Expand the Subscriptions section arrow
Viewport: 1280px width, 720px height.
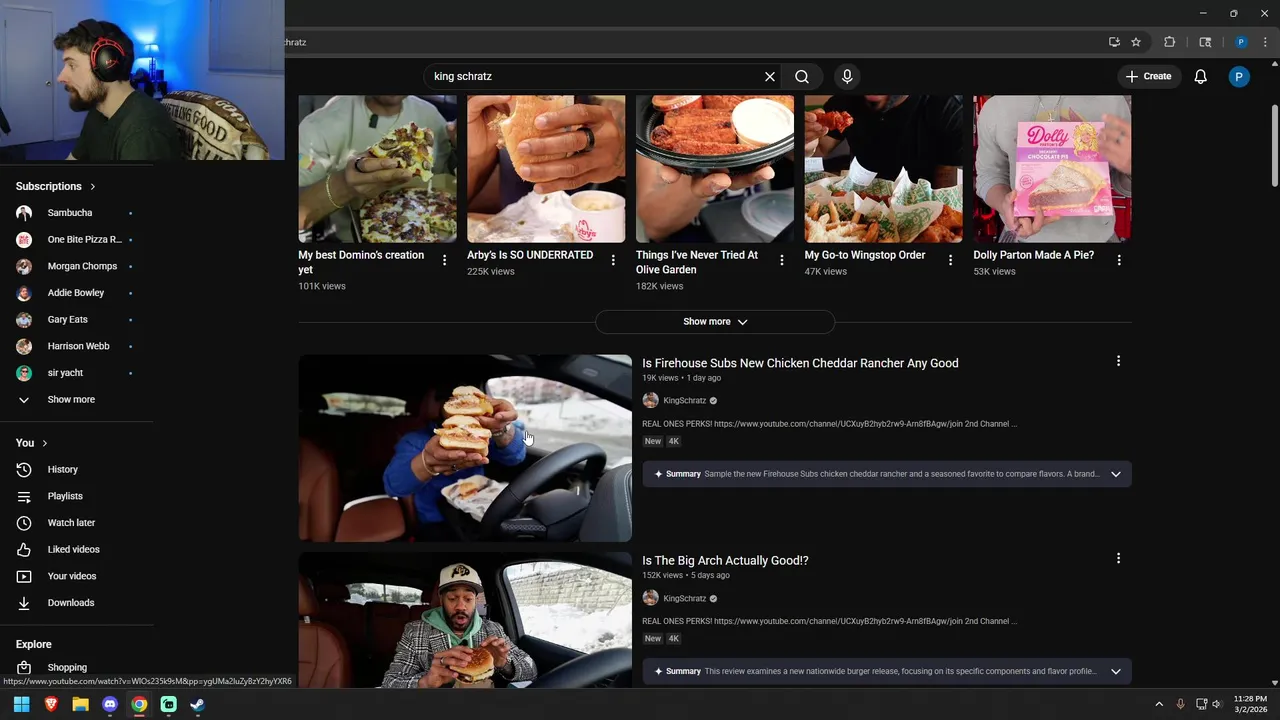pos(93,186)
